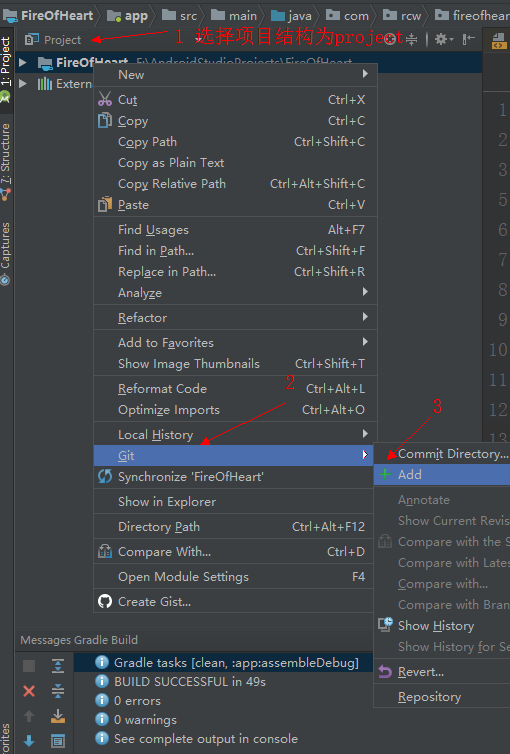510x754 pixels.
Task: Select Show in Explorer menu item
Action: 234,501
